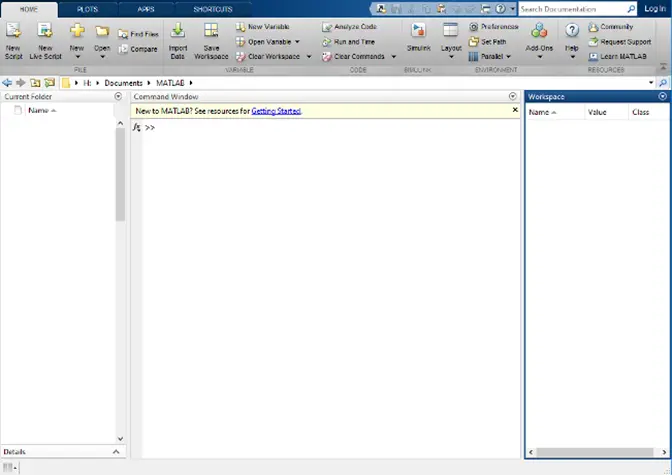This screenshot has width=672, height=475.
Task: Launch Simulink
Action: click(x=418, y=38)
